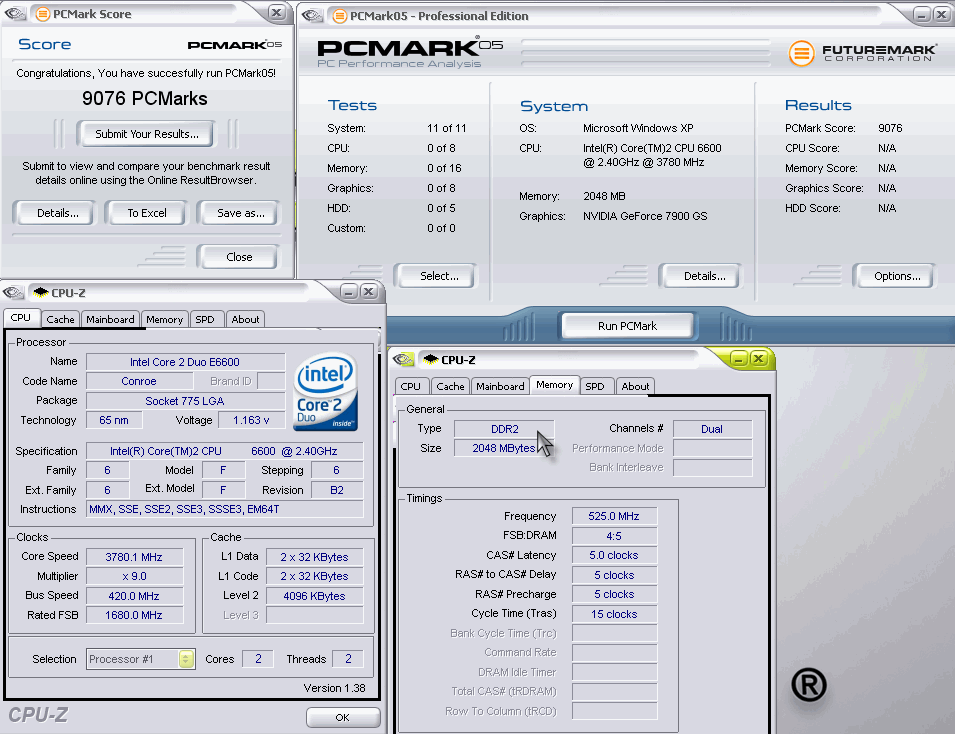
Task: Click the NVIDIA eye icon in PCMark05 Professional title bar
Action: [312, 15]
